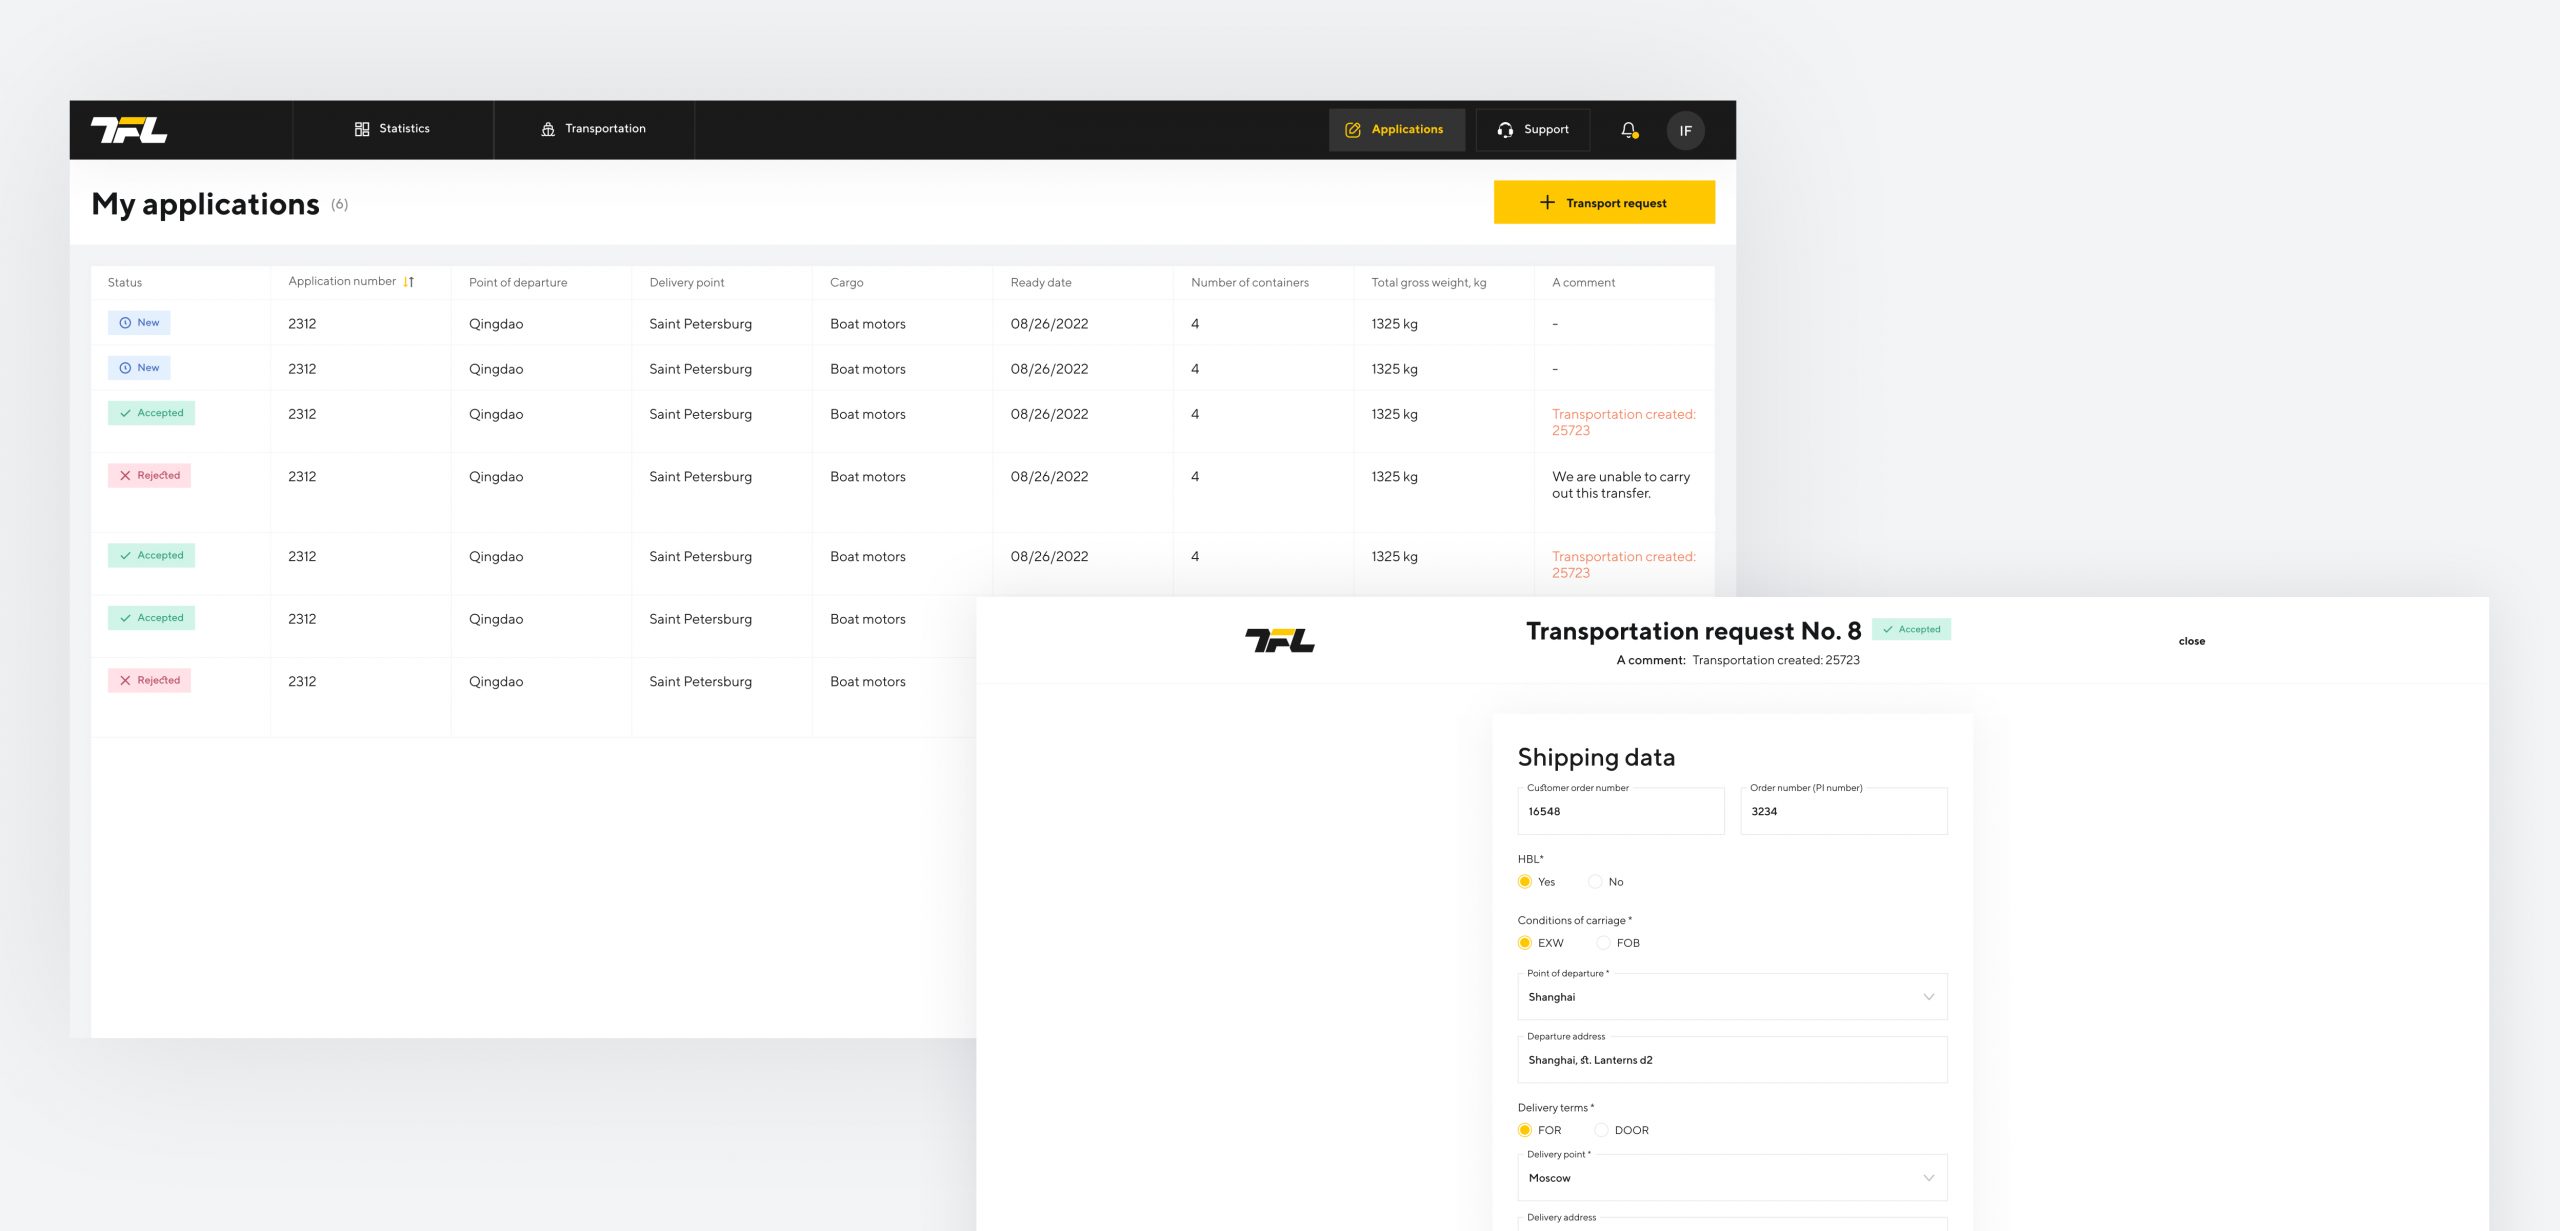Viewport: 2560px width, 1231px height.
Task: Select the HBL Yes radio option
Action: pos(1525,882)
